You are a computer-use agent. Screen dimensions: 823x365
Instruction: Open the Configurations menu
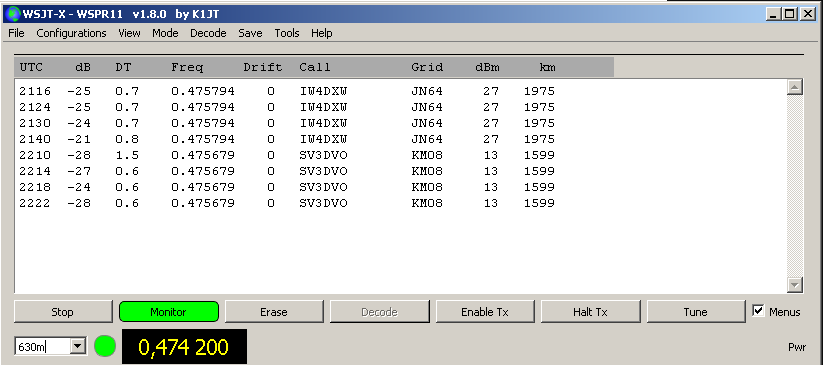point(71,33)
